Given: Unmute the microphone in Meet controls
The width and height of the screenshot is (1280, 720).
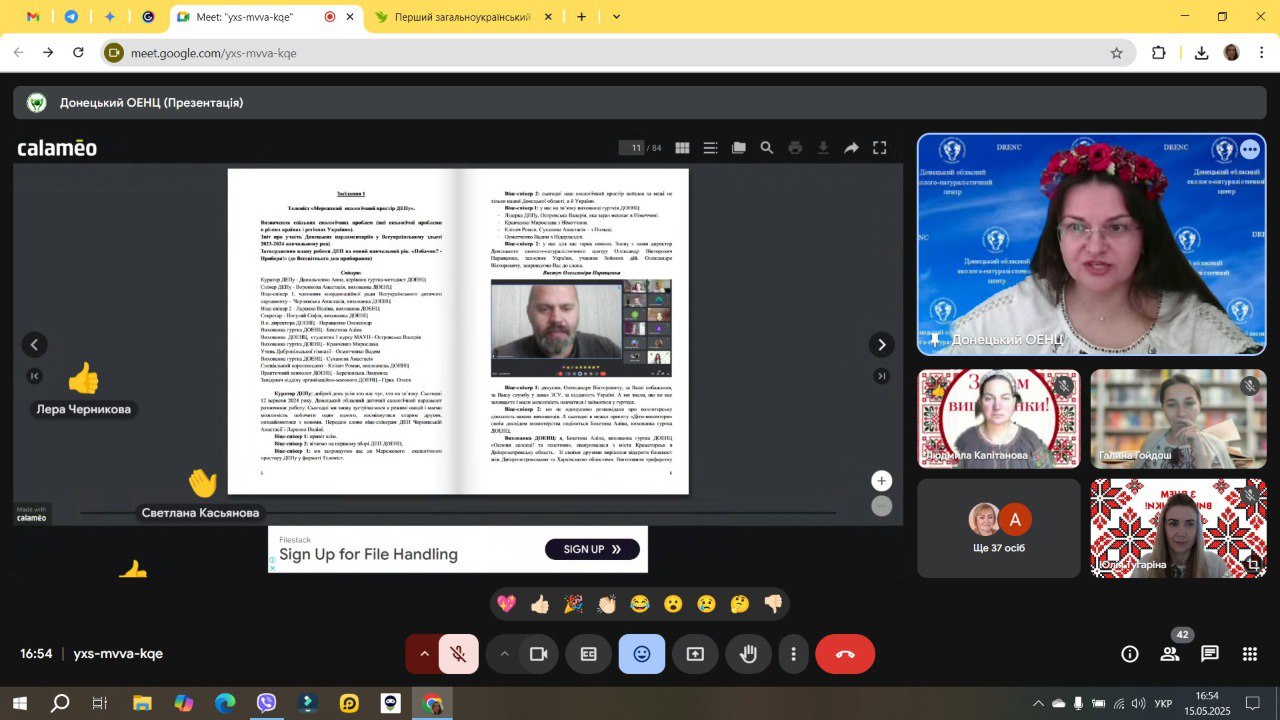Looking at the screenshot, I should pyautogui.click(x=458, y=654).
